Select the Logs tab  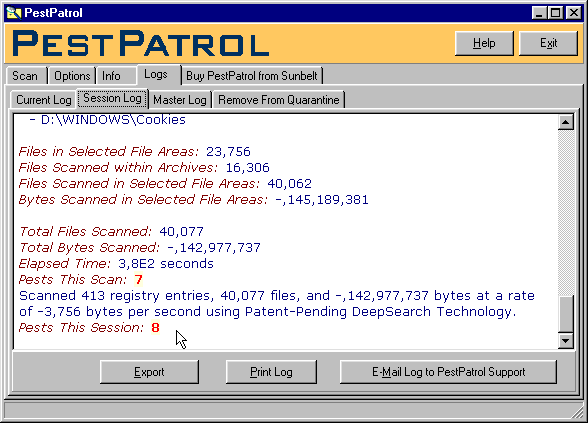(x=158, y=74)
